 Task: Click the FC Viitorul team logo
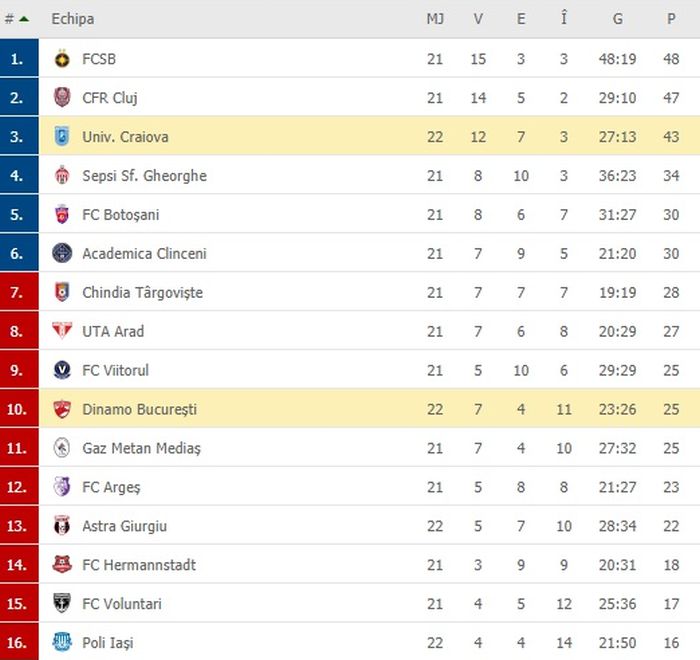[62, 370]
